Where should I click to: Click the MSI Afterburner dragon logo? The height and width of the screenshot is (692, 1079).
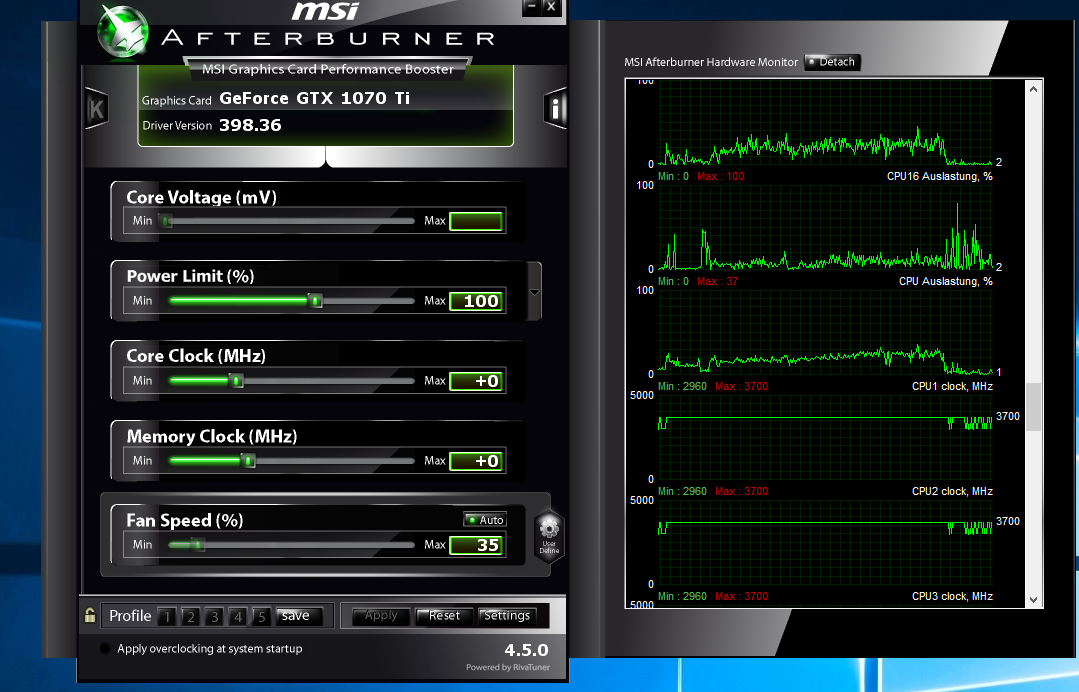point(123,31)
